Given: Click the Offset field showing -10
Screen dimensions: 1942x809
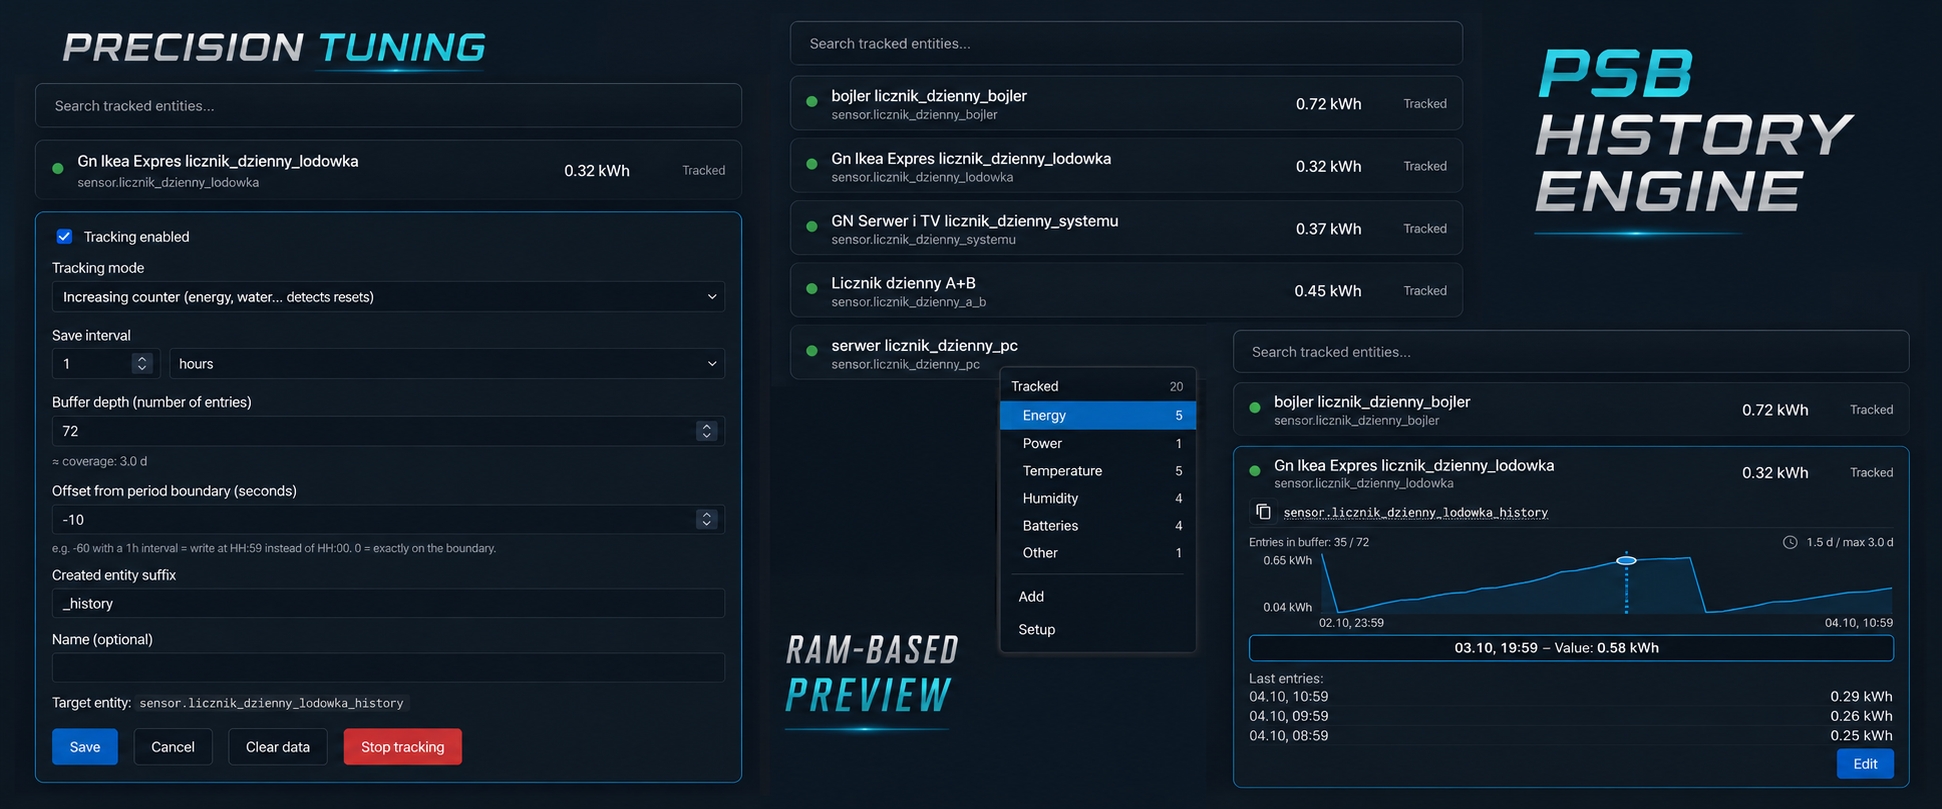Looking at the screenshot, I should (388, 520).
